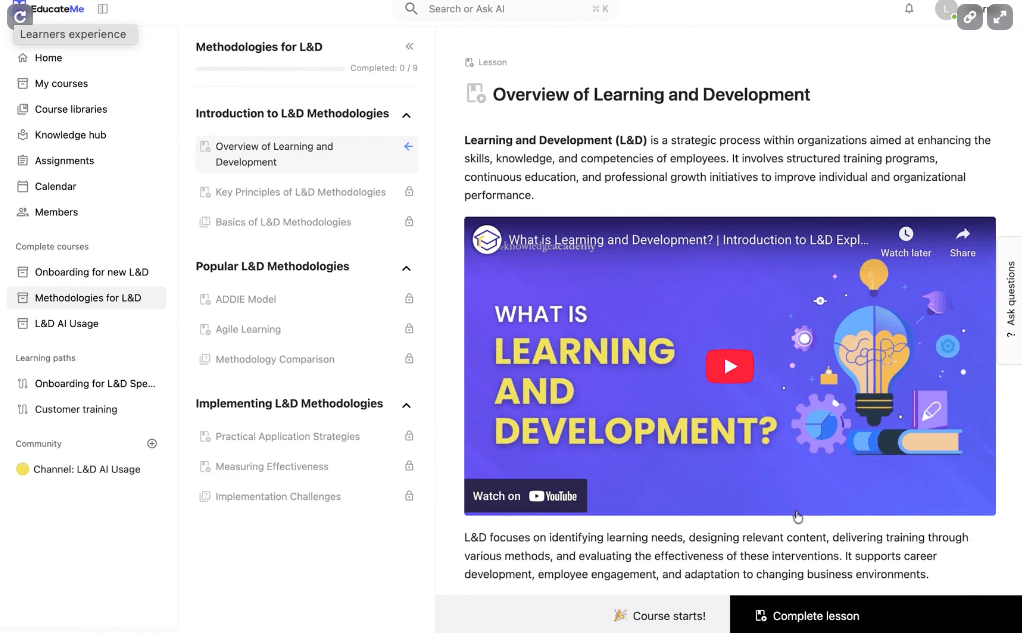Screen dimensions: 1022x633
Task: Click the Complete lesson button
Action: 807,616
